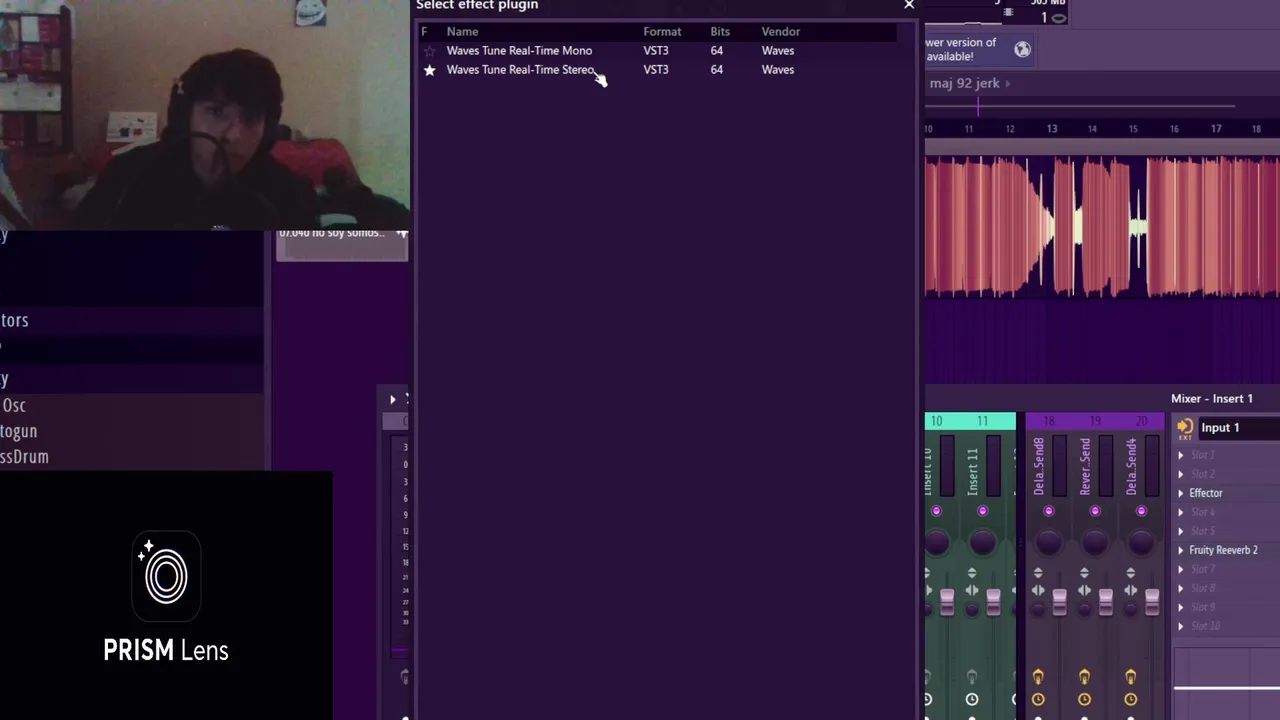Toggle orange track-arm icon on Rever..Send
This screenshot has width=1280, height=720.
(x=1084, y=677)
